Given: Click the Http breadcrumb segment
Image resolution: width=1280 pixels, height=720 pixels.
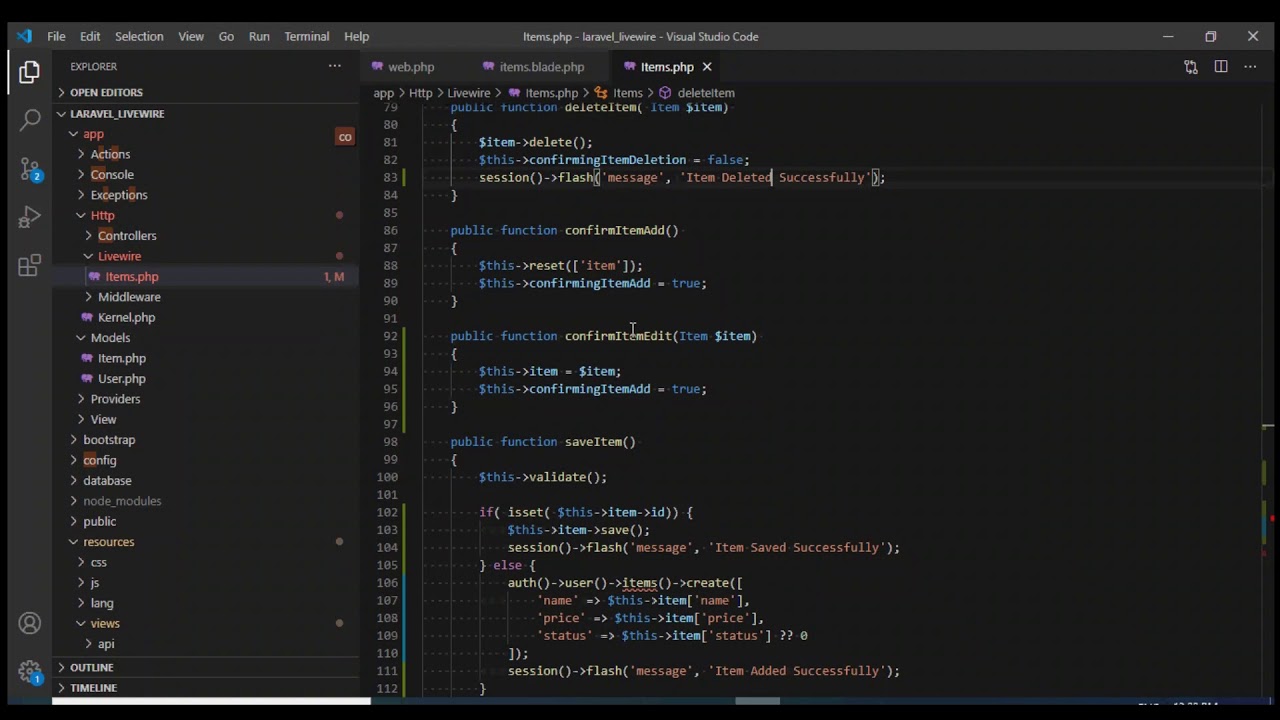Looking at the screenshot, I should coord(420,93).
